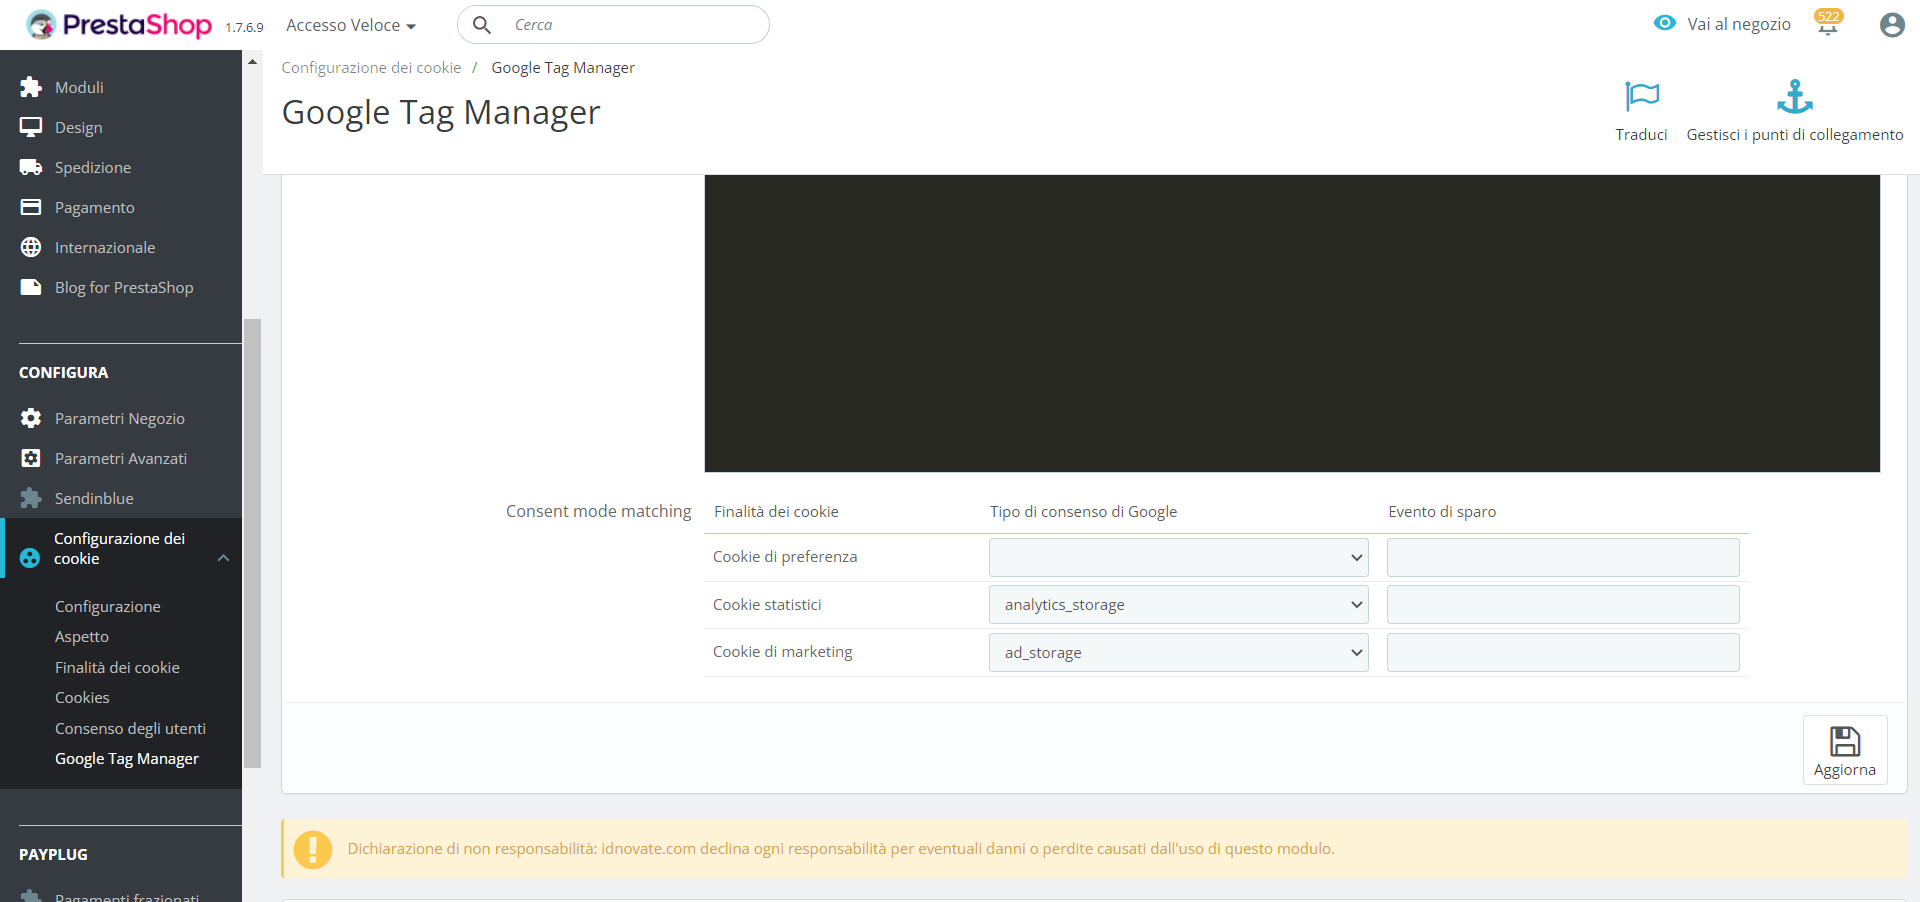Viewport: 1920px width, 902px height.
Task: Click Evento di sparo field for Cookie di marketing
Action: click(1563, 653)
